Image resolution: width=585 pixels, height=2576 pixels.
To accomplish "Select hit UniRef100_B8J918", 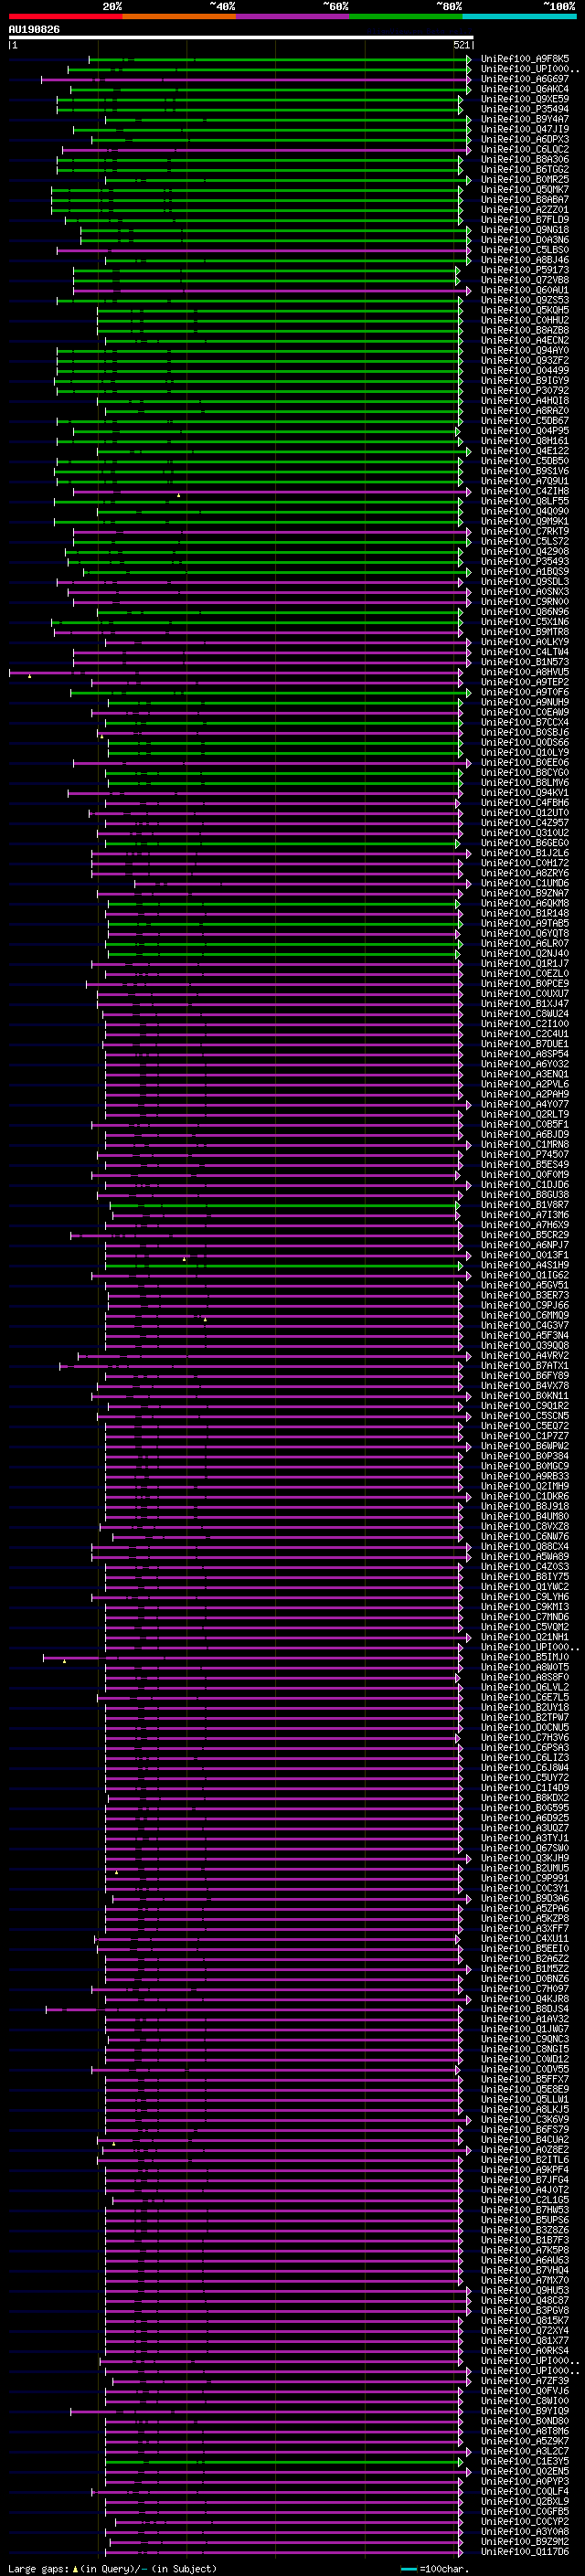I will tap(524, 1506).
